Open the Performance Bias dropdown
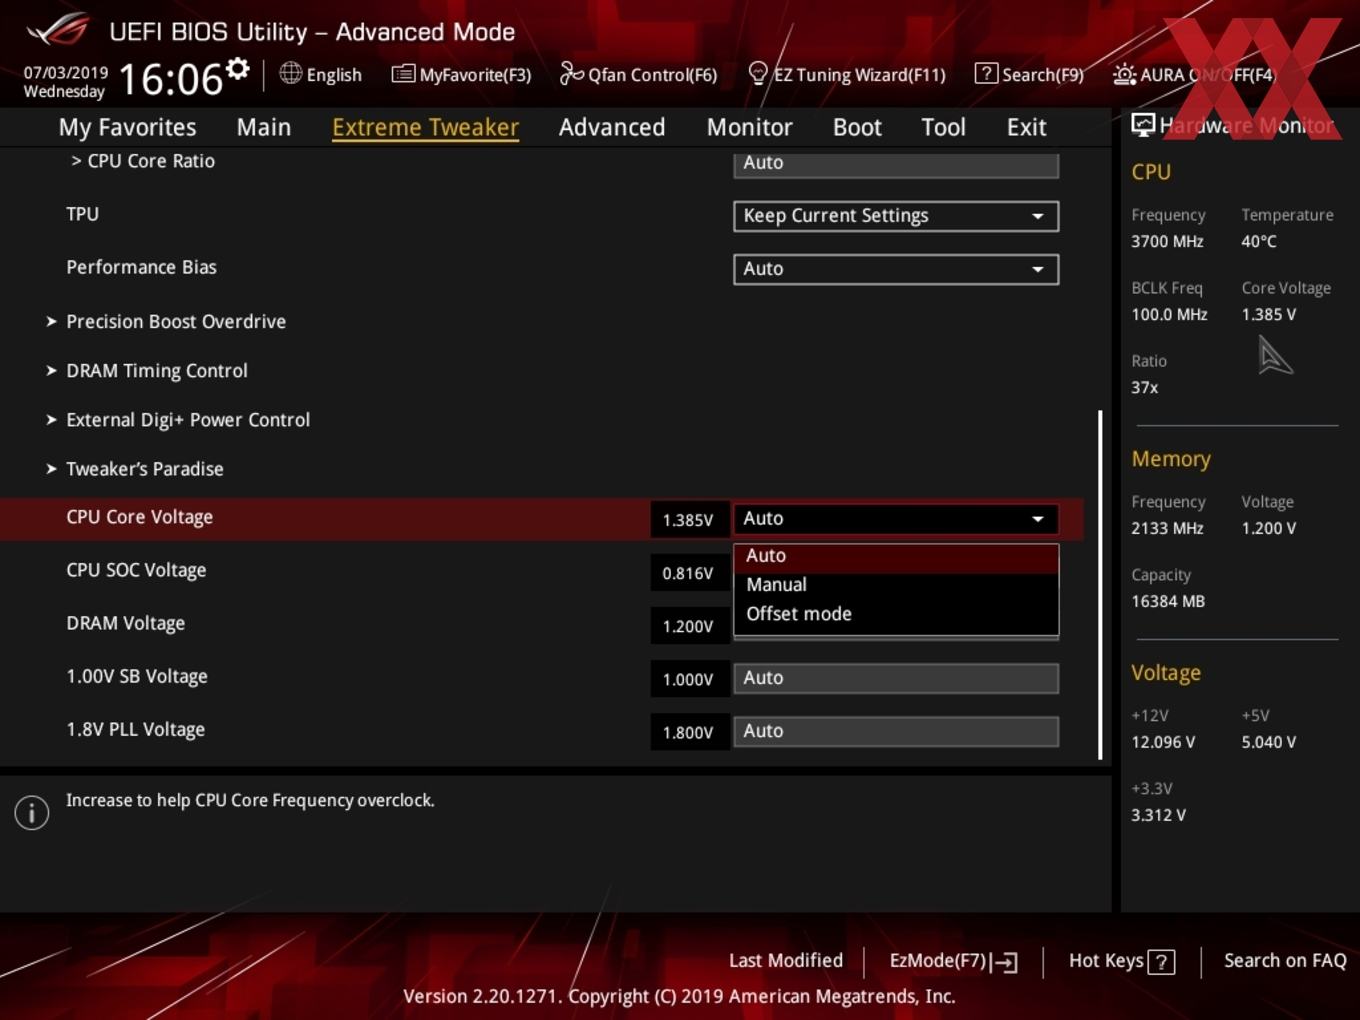This screenshot has width=1360, height=1020. [x=896, y=269]
